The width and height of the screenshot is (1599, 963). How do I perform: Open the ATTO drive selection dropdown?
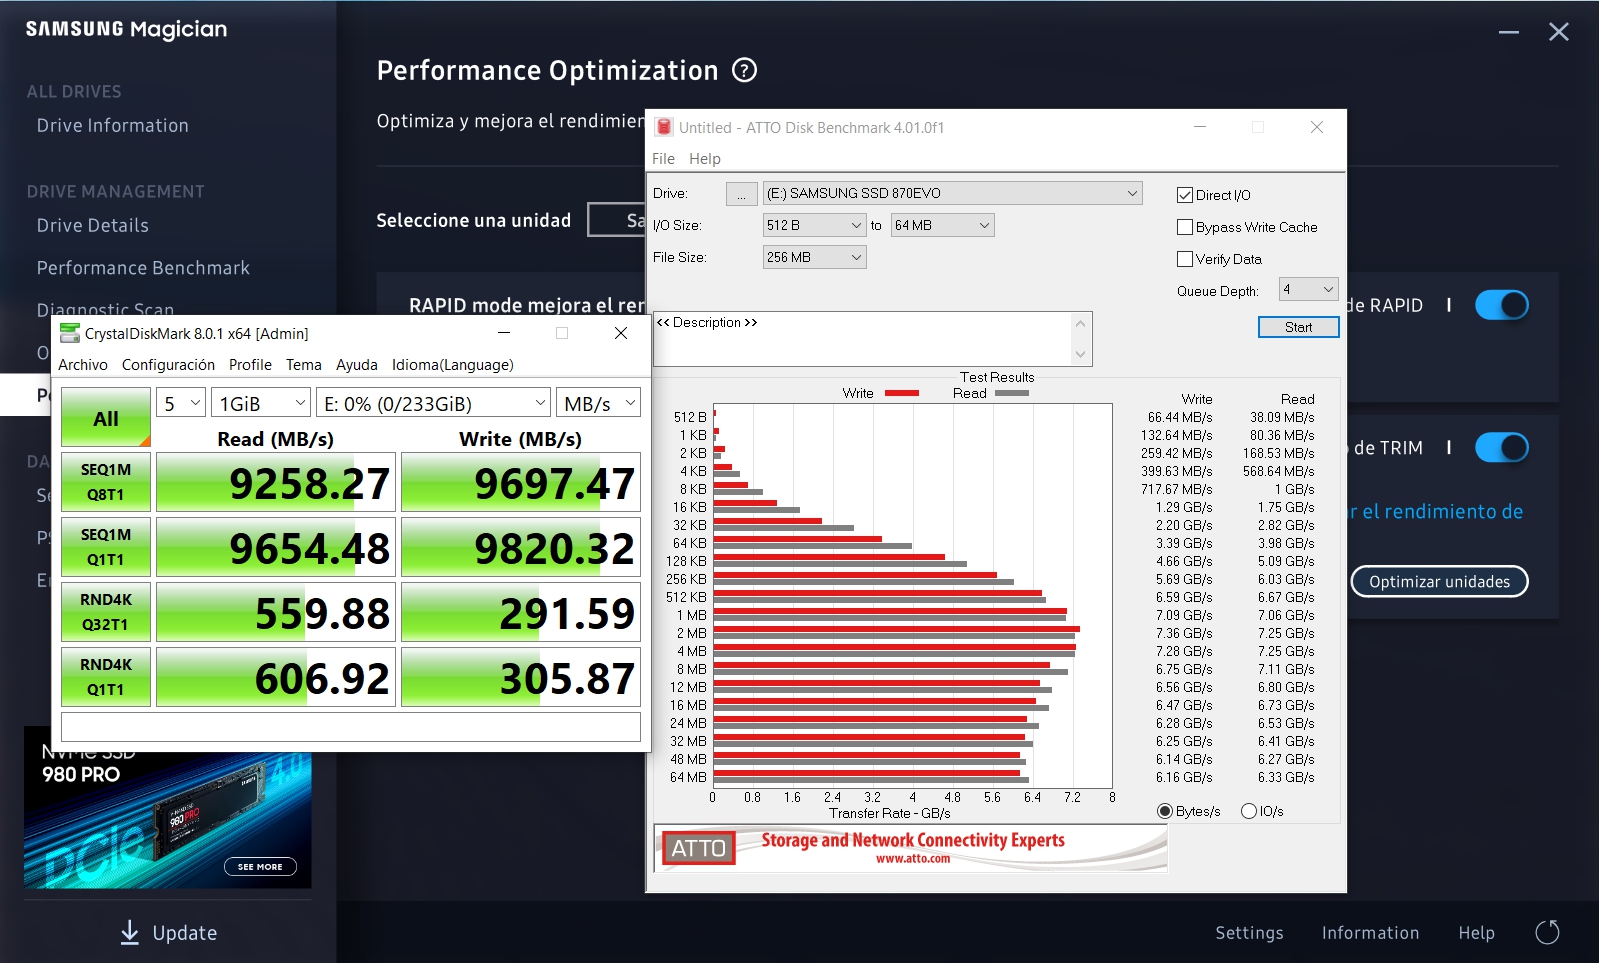[x=952, y=193]
